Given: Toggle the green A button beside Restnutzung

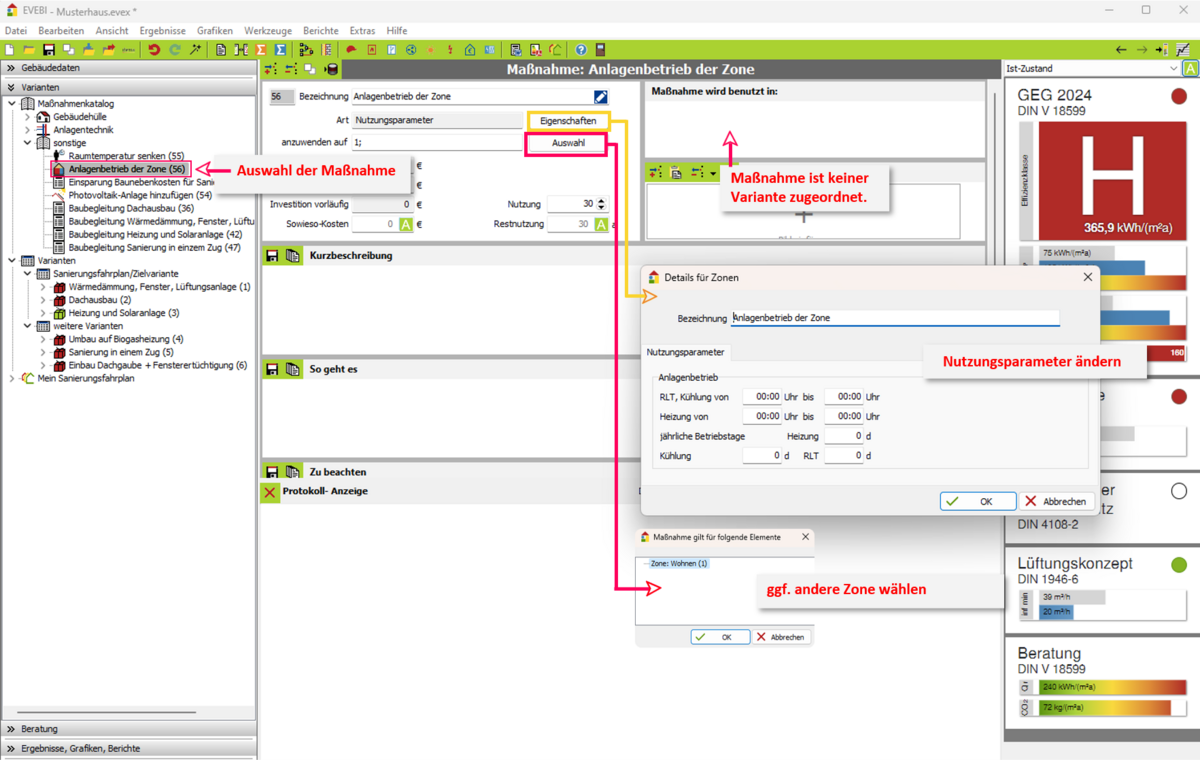Looking at the screenshot, I should point(601,225).
